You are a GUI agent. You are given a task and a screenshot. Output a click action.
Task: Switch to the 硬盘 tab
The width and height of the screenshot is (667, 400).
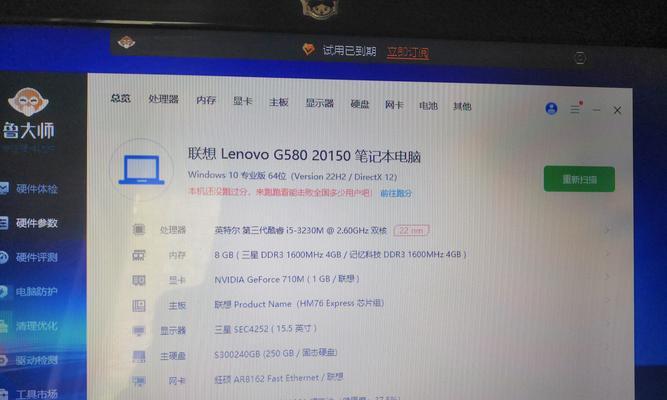[x=359, y=104]
